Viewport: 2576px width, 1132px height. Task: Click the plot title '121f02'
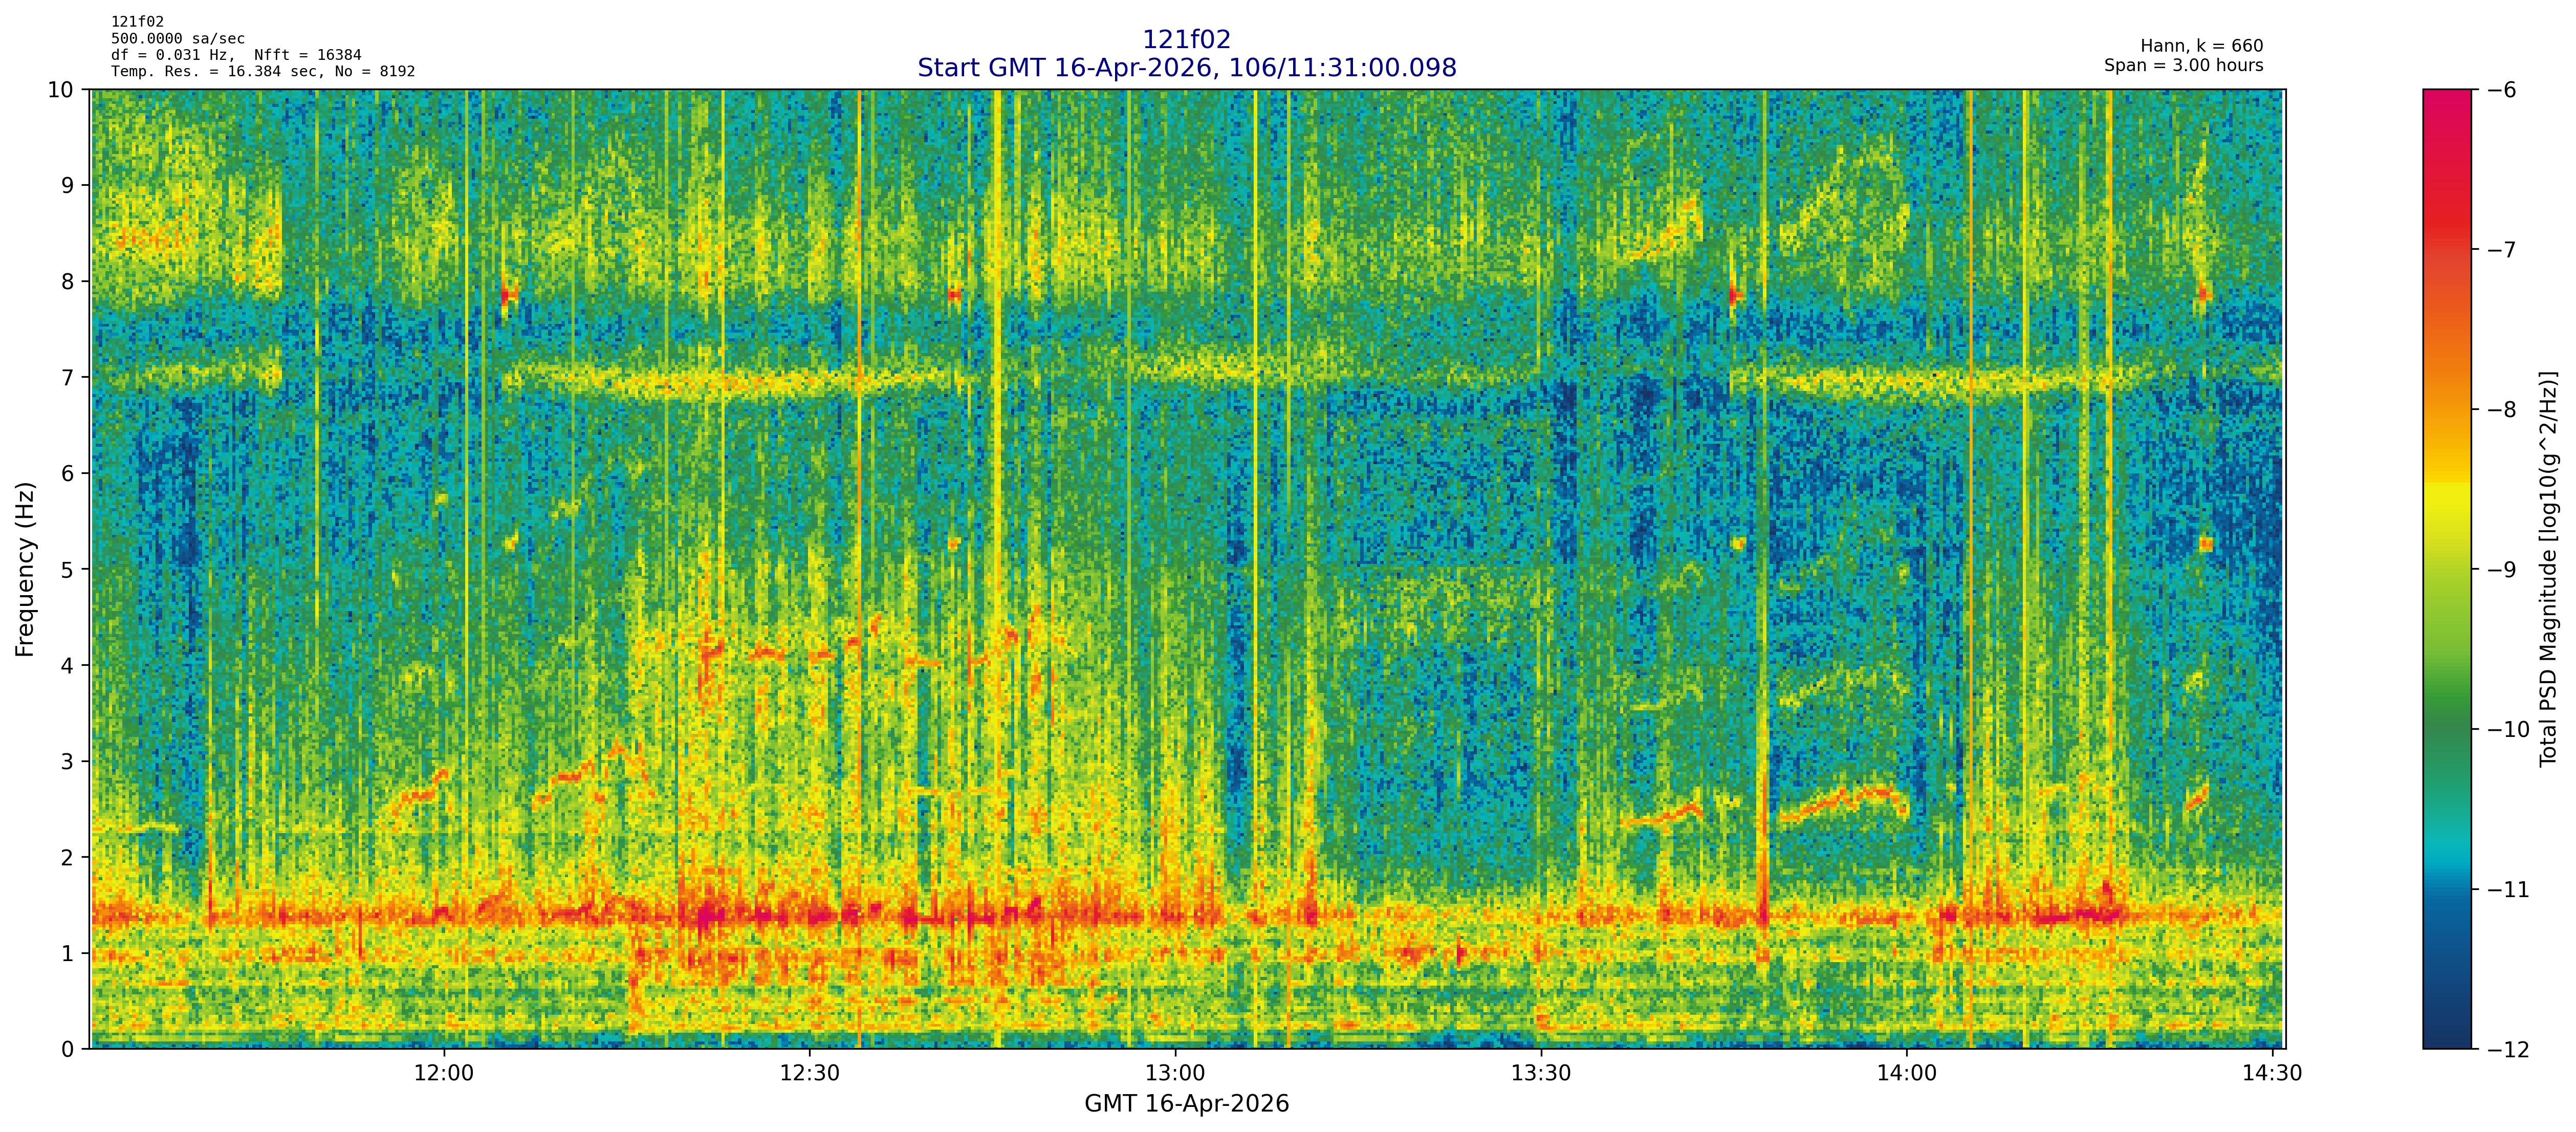click(1186, 40)
